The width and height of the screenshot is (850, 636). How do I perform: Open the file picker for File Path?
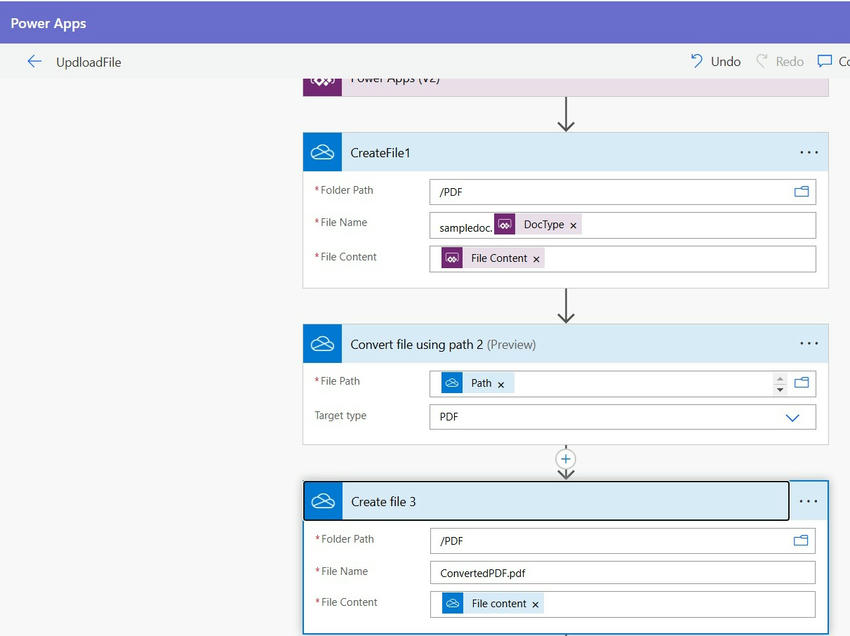coord(801,383)
